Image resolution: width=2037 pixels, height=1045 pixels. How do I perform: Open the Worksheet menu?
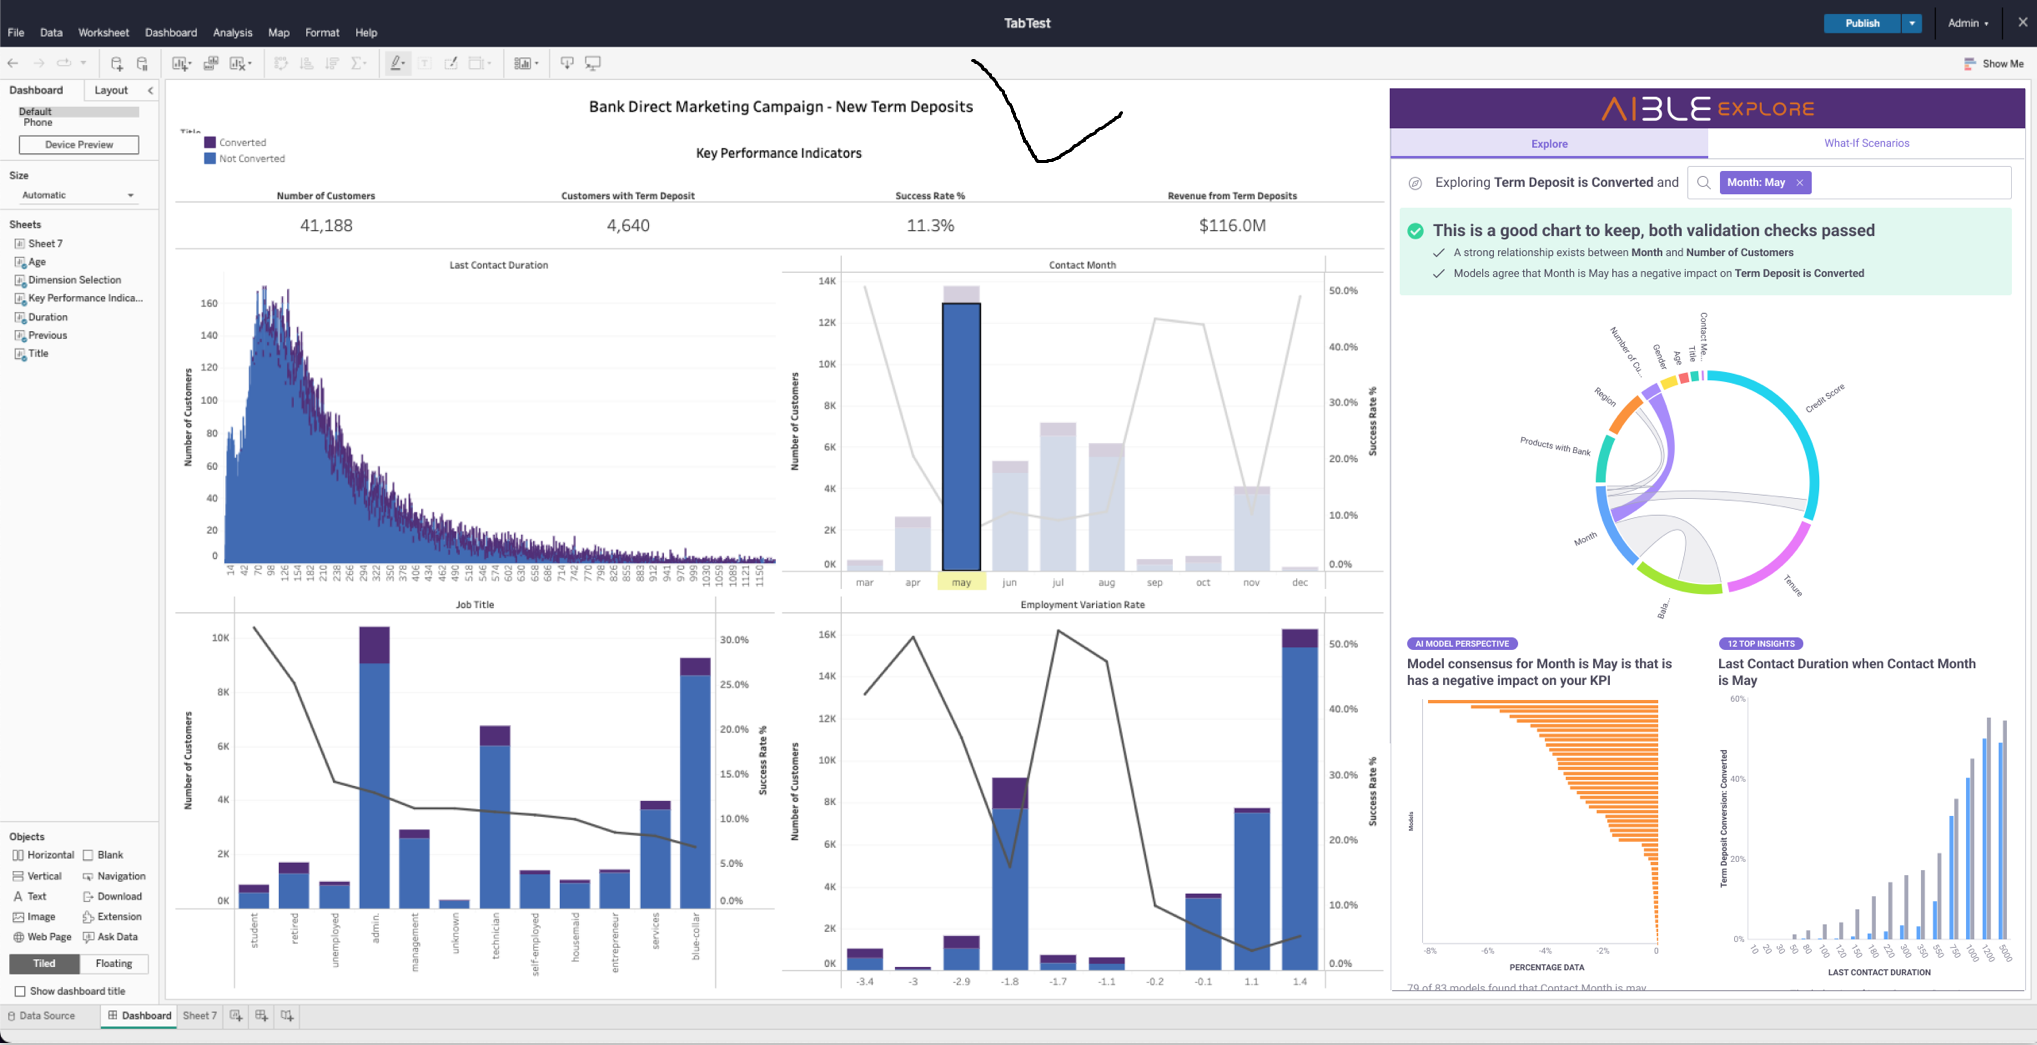(x=103, y=32)
